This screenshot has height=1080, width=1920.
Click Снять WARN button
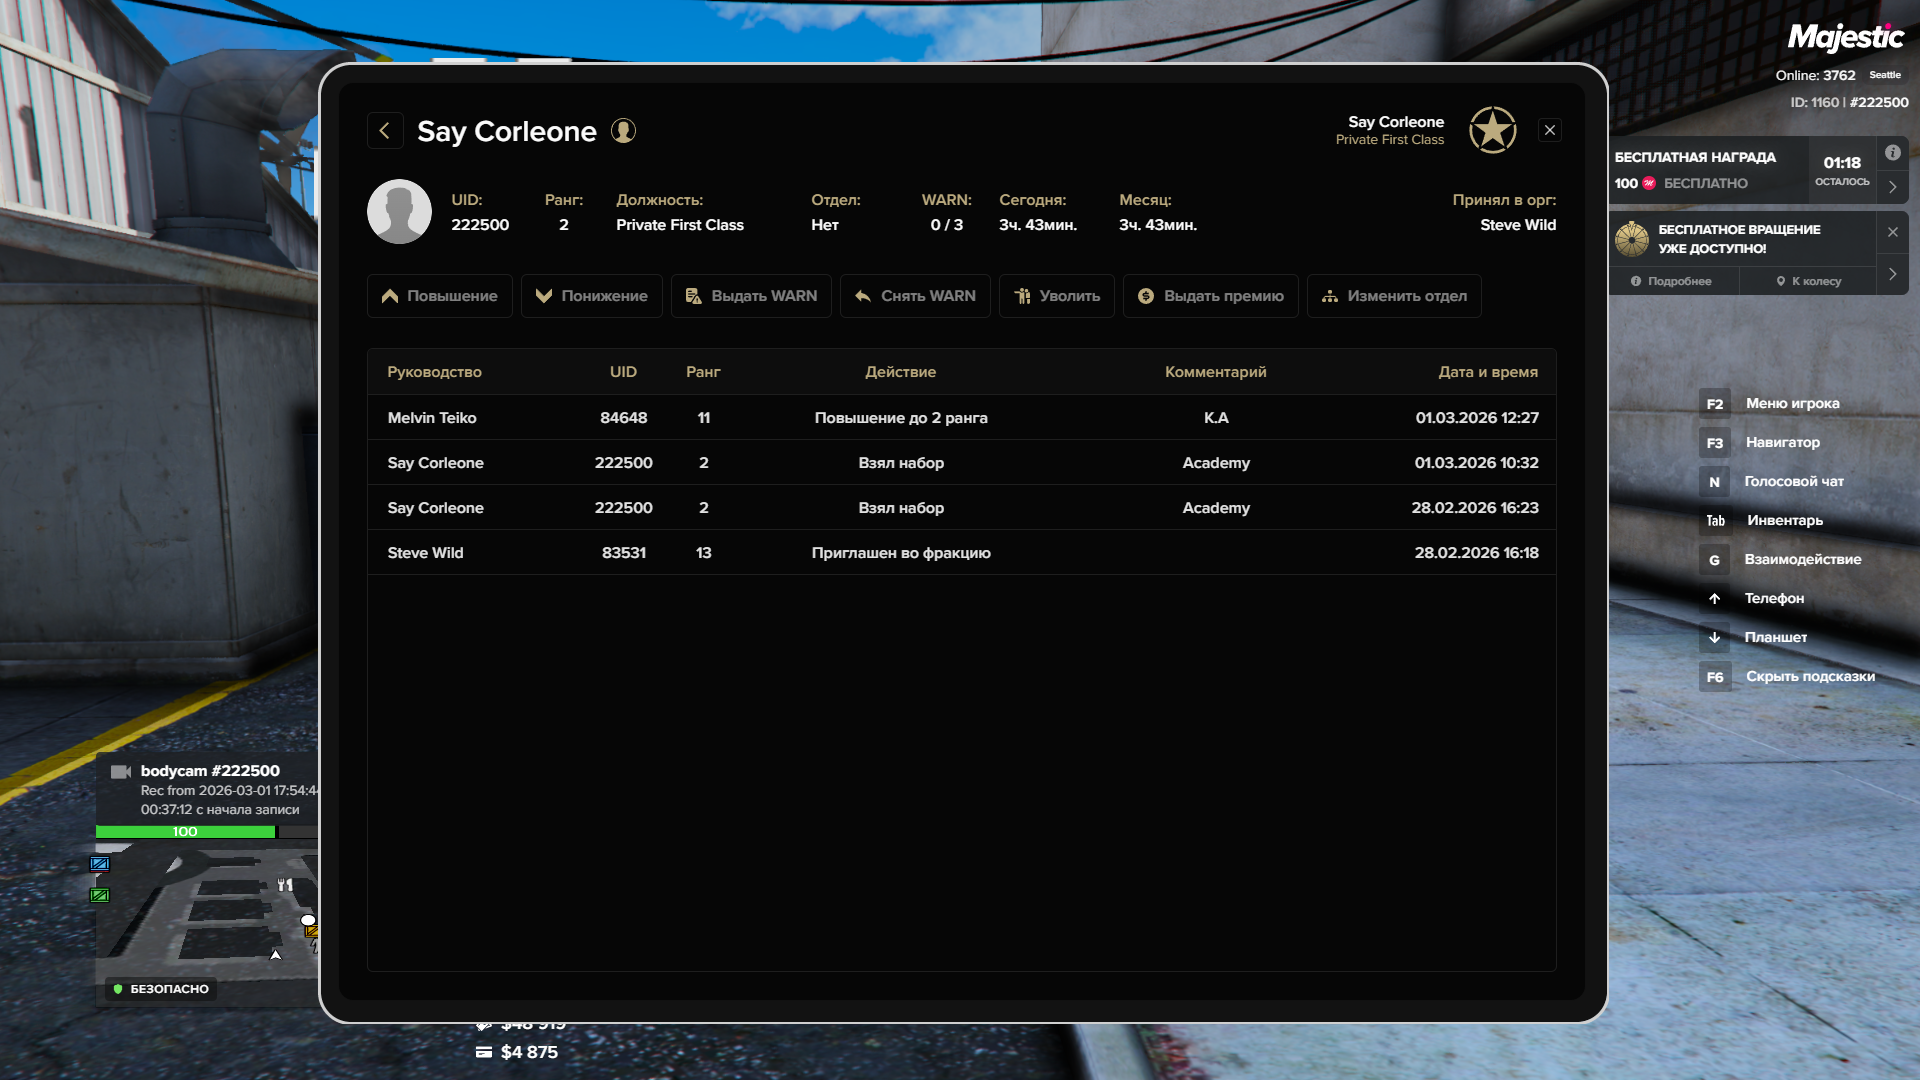pyautogui.click(x=915, y=296)
